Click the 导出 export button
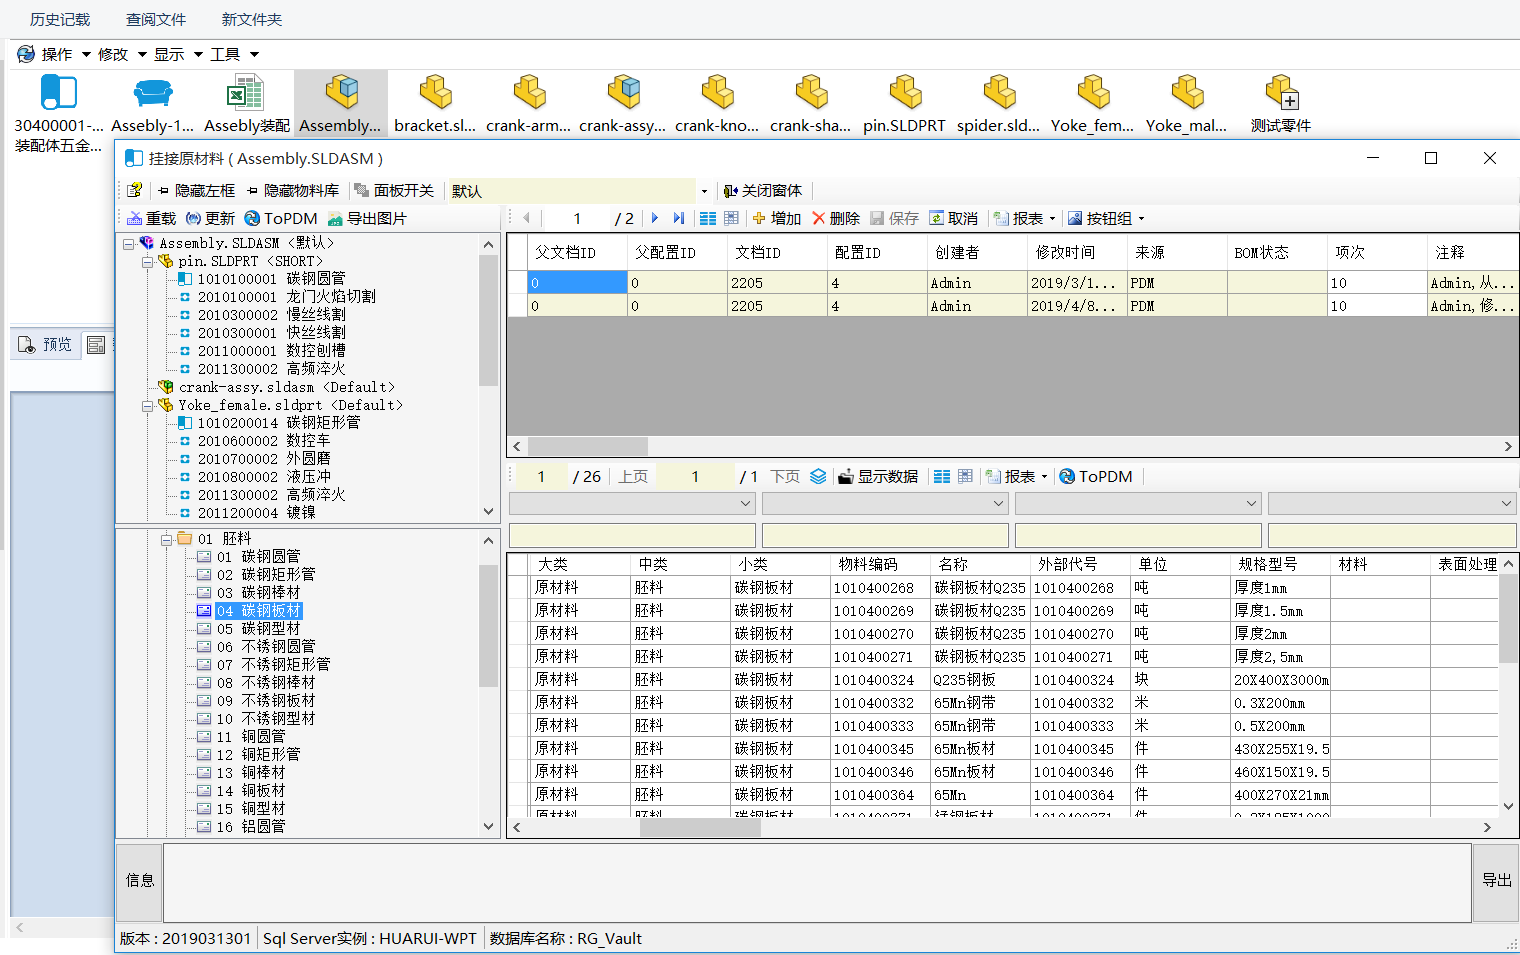This screenshot has width=1520, height=955. click(1496, 880)
